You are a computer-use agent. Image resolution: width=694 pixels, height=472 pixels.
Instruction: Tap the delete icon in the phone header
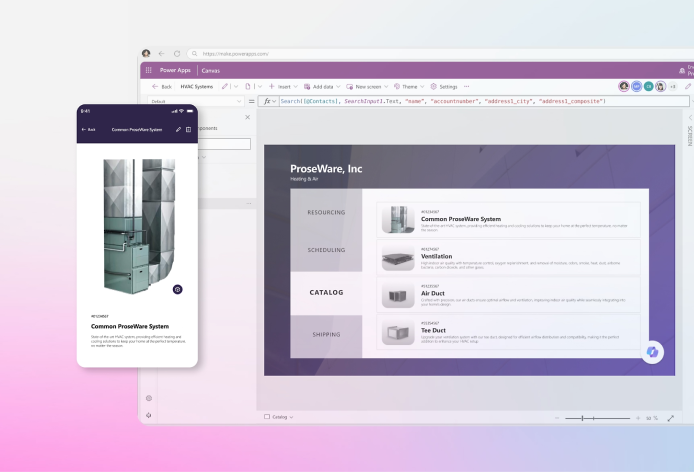[189, 129]
